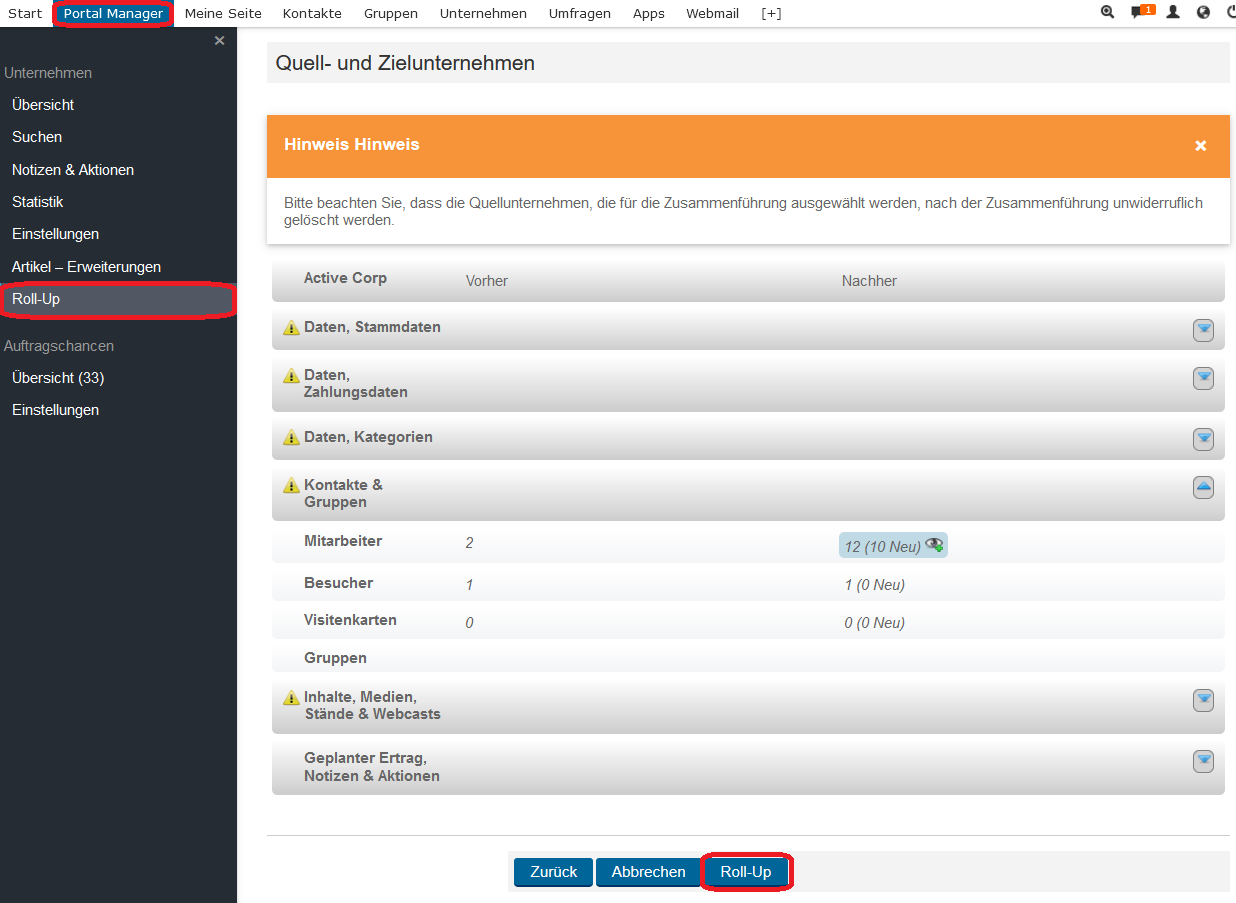This screenshot has height=903, width=1236.
Task: Open Übersicht (33) under Auftragschancen
Action: point(58,378)
